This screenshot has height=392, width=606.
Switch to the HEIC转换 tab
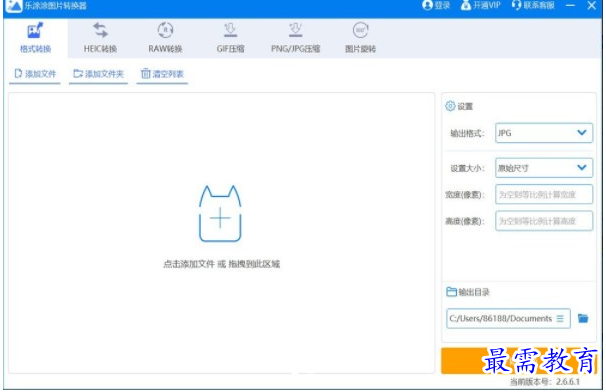click(100, 38)
